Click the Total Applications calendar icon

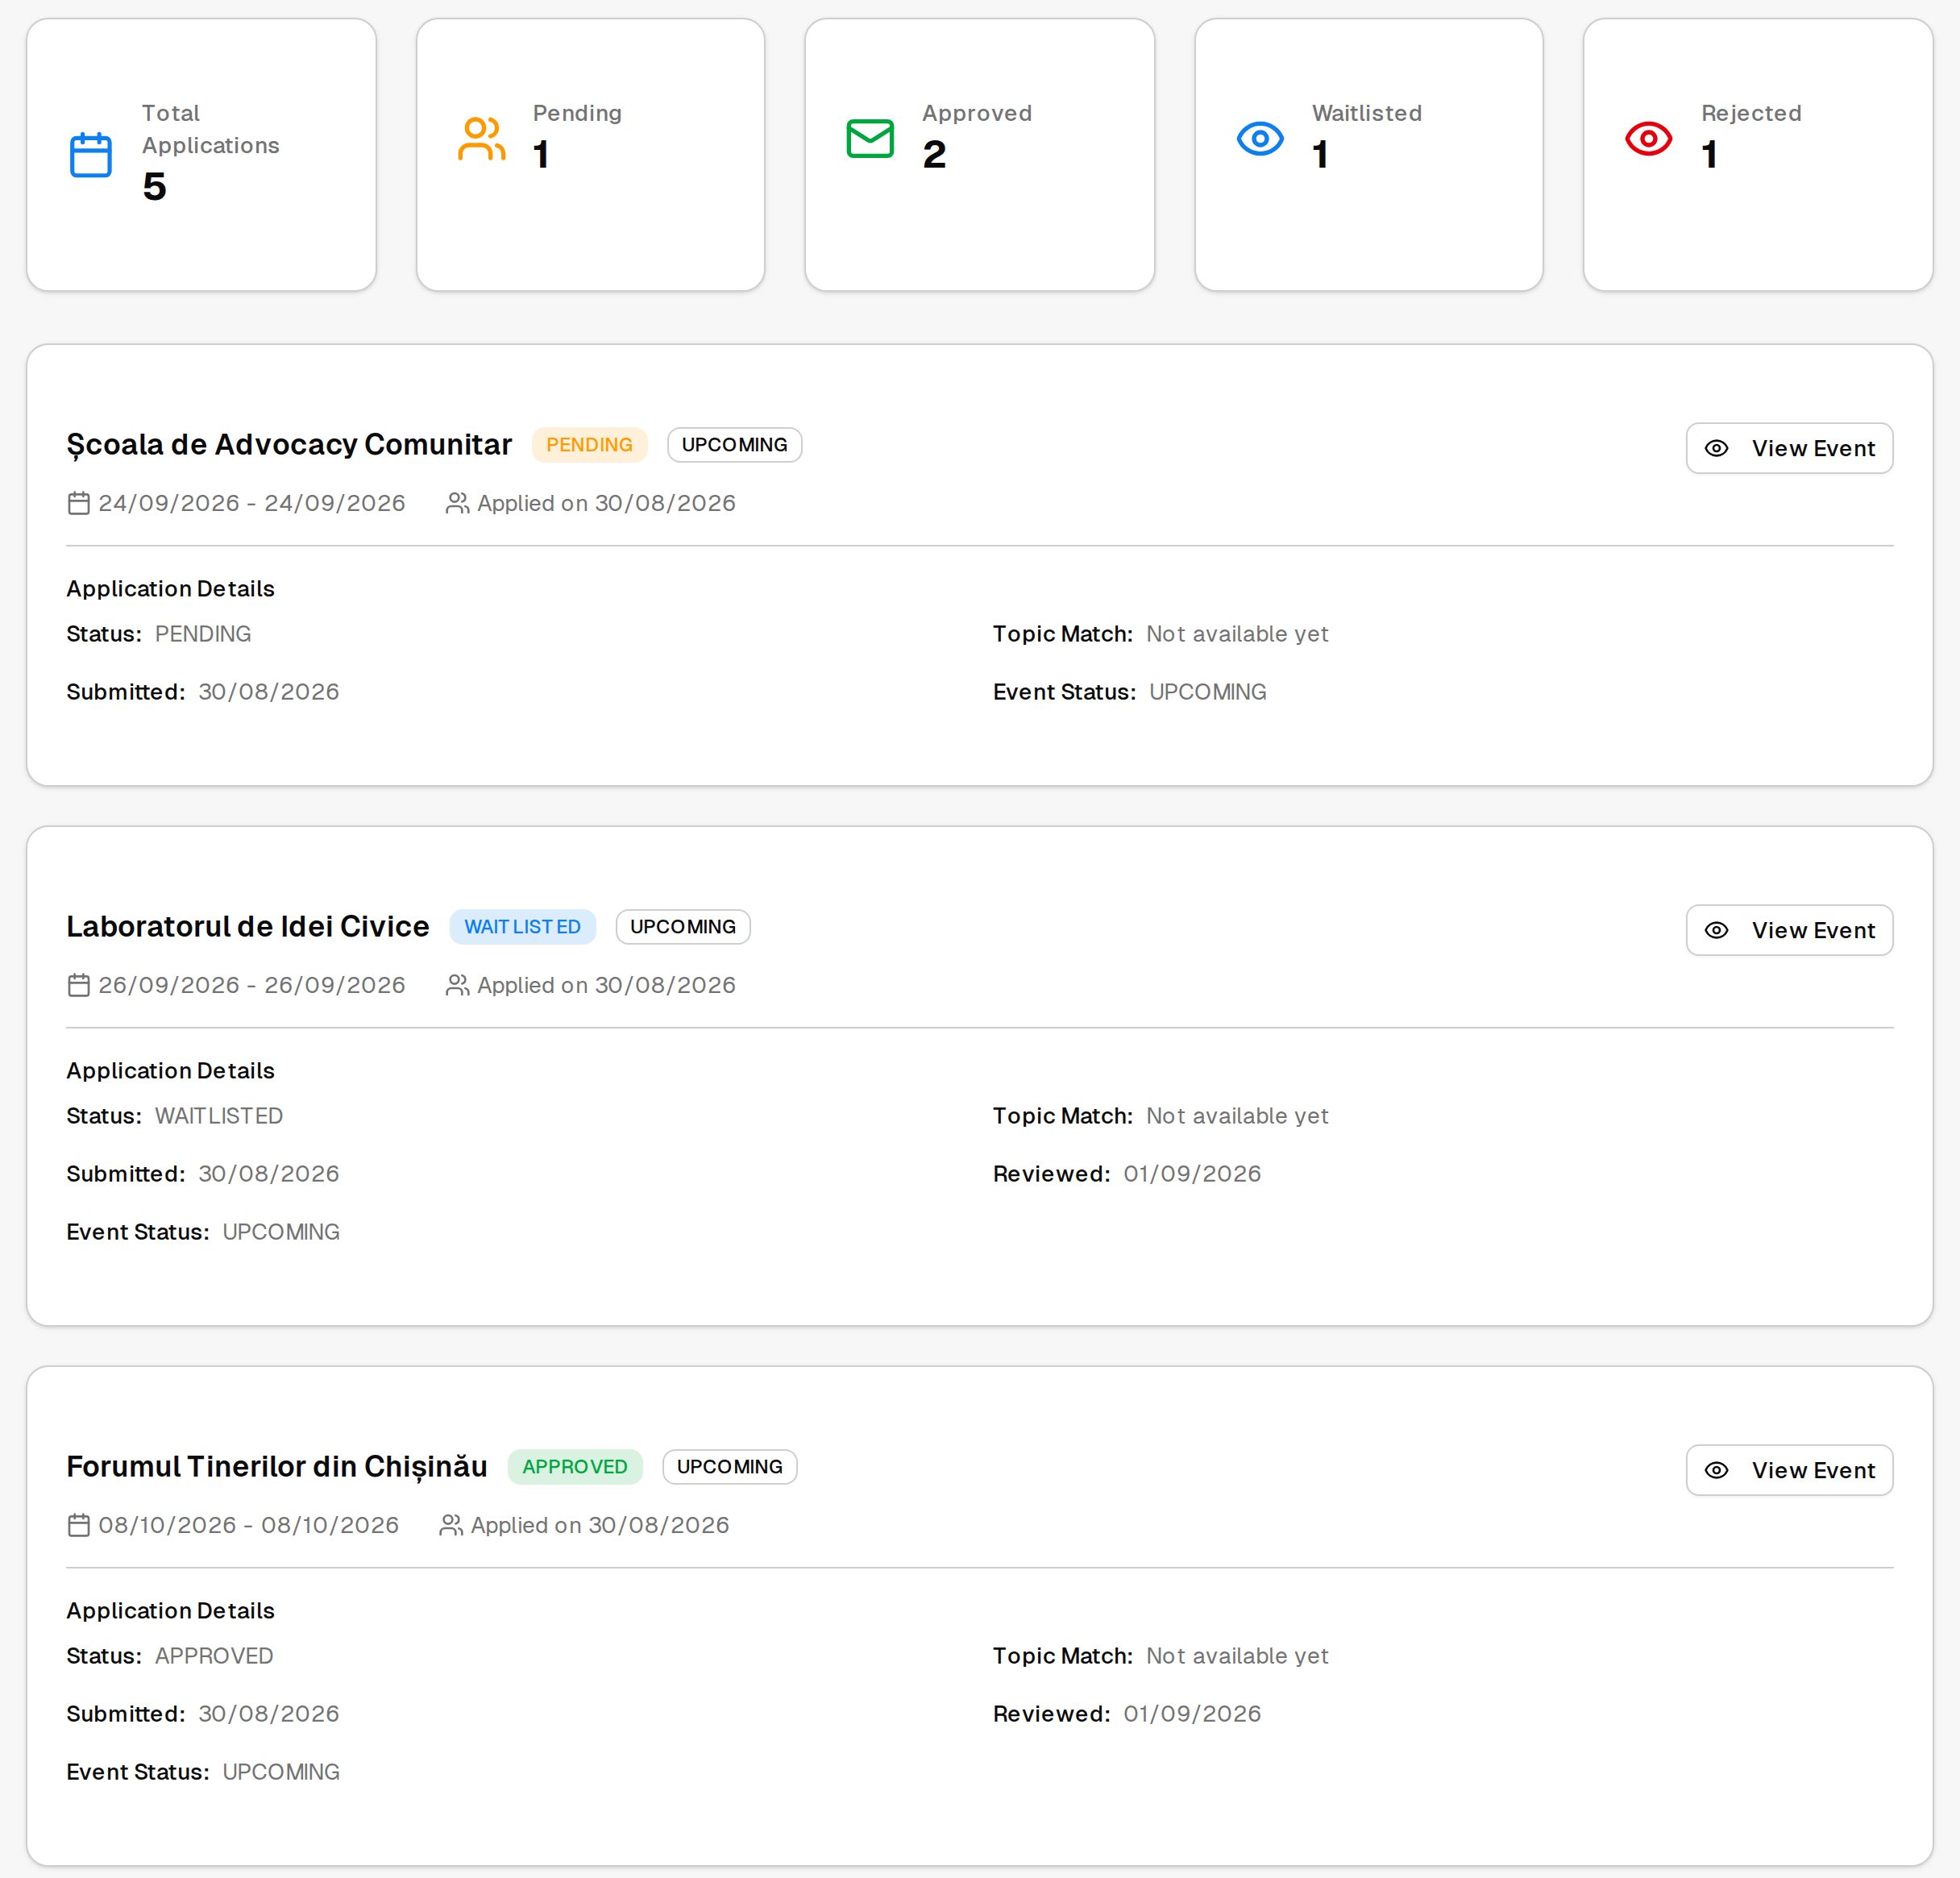click(91, 155)
